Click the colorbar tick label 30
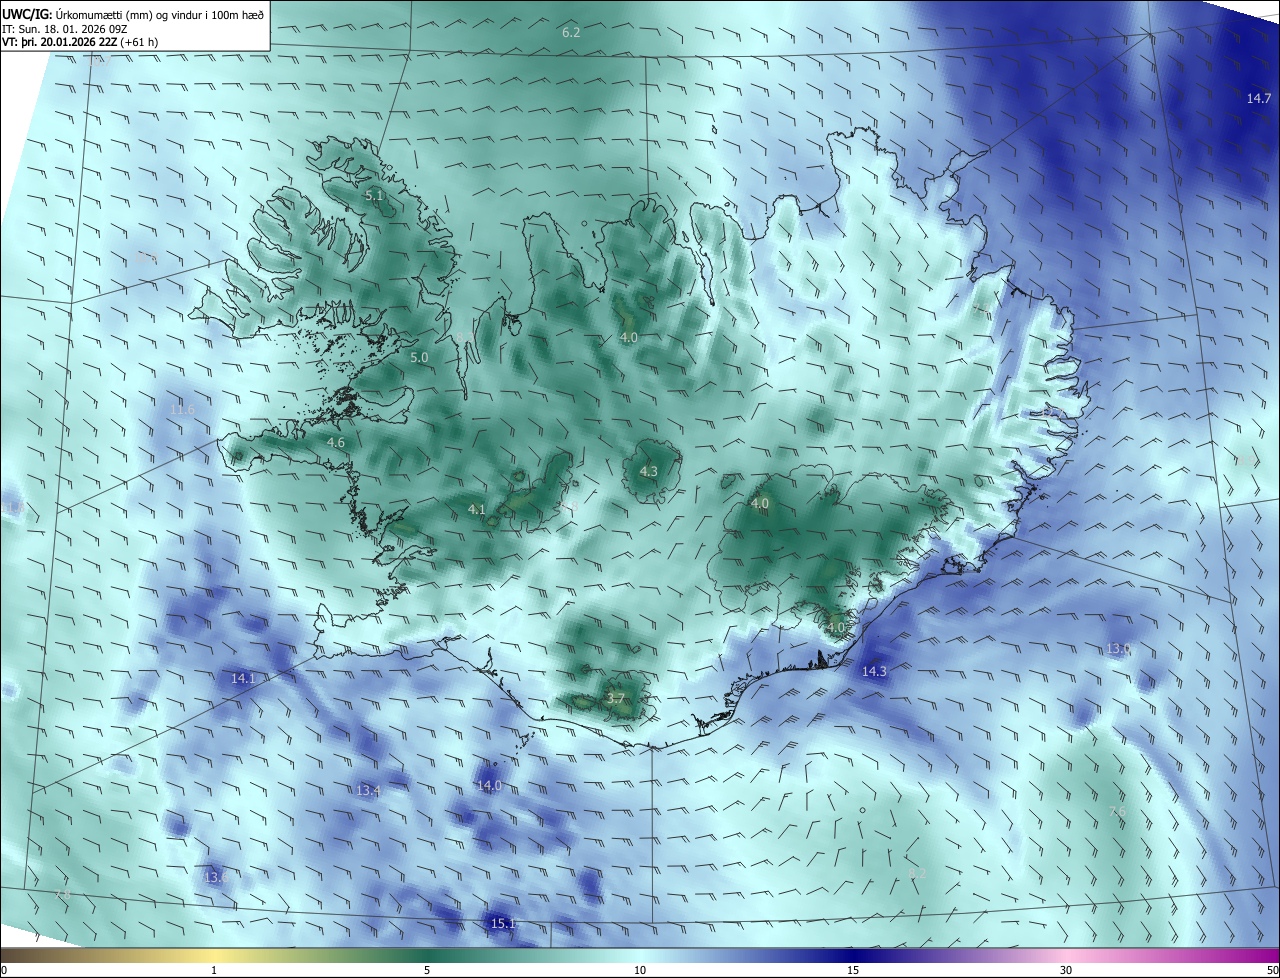 1066,970
